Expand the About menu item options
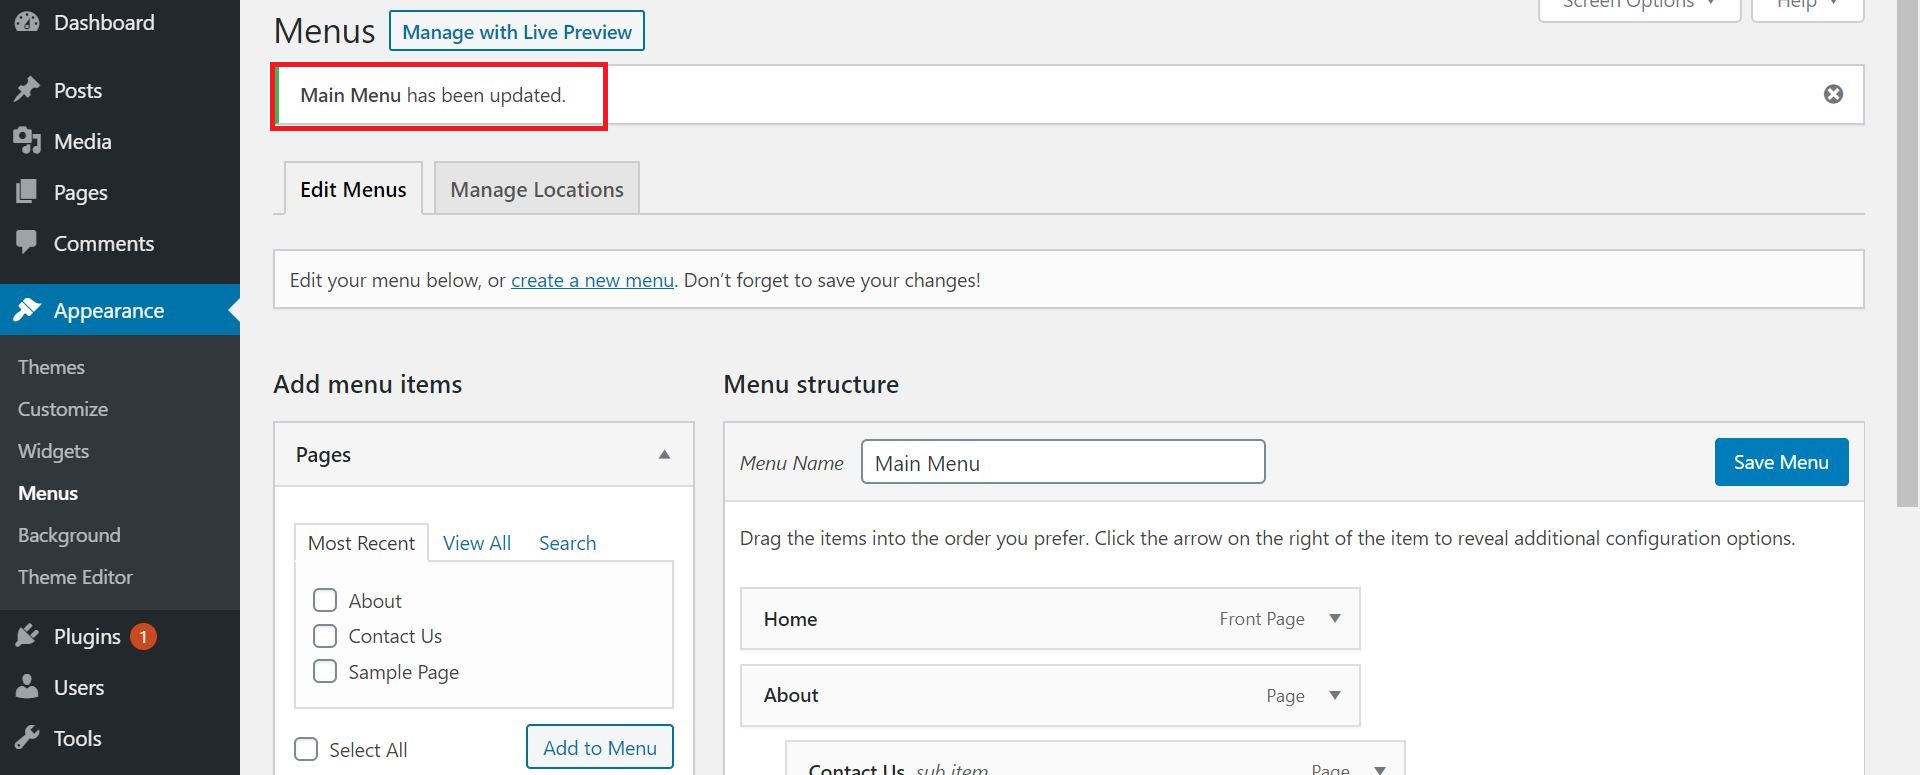1920x775 pixels. click(1335, 695)
